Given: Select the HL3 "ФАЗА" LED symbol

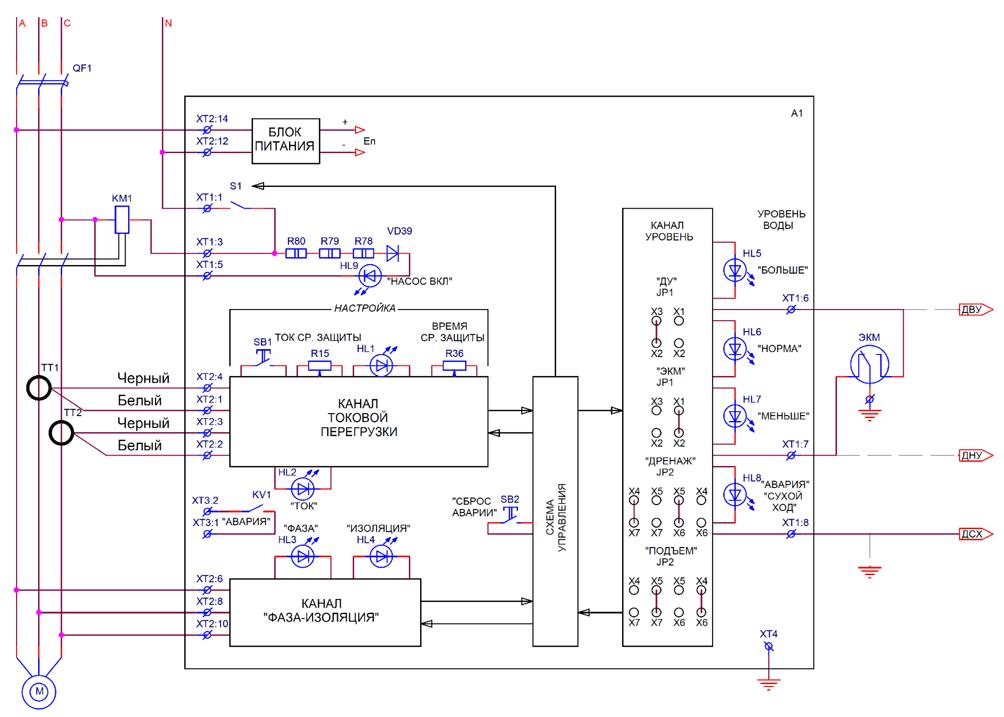Looking at the screenshot, I should pos(296,557).
